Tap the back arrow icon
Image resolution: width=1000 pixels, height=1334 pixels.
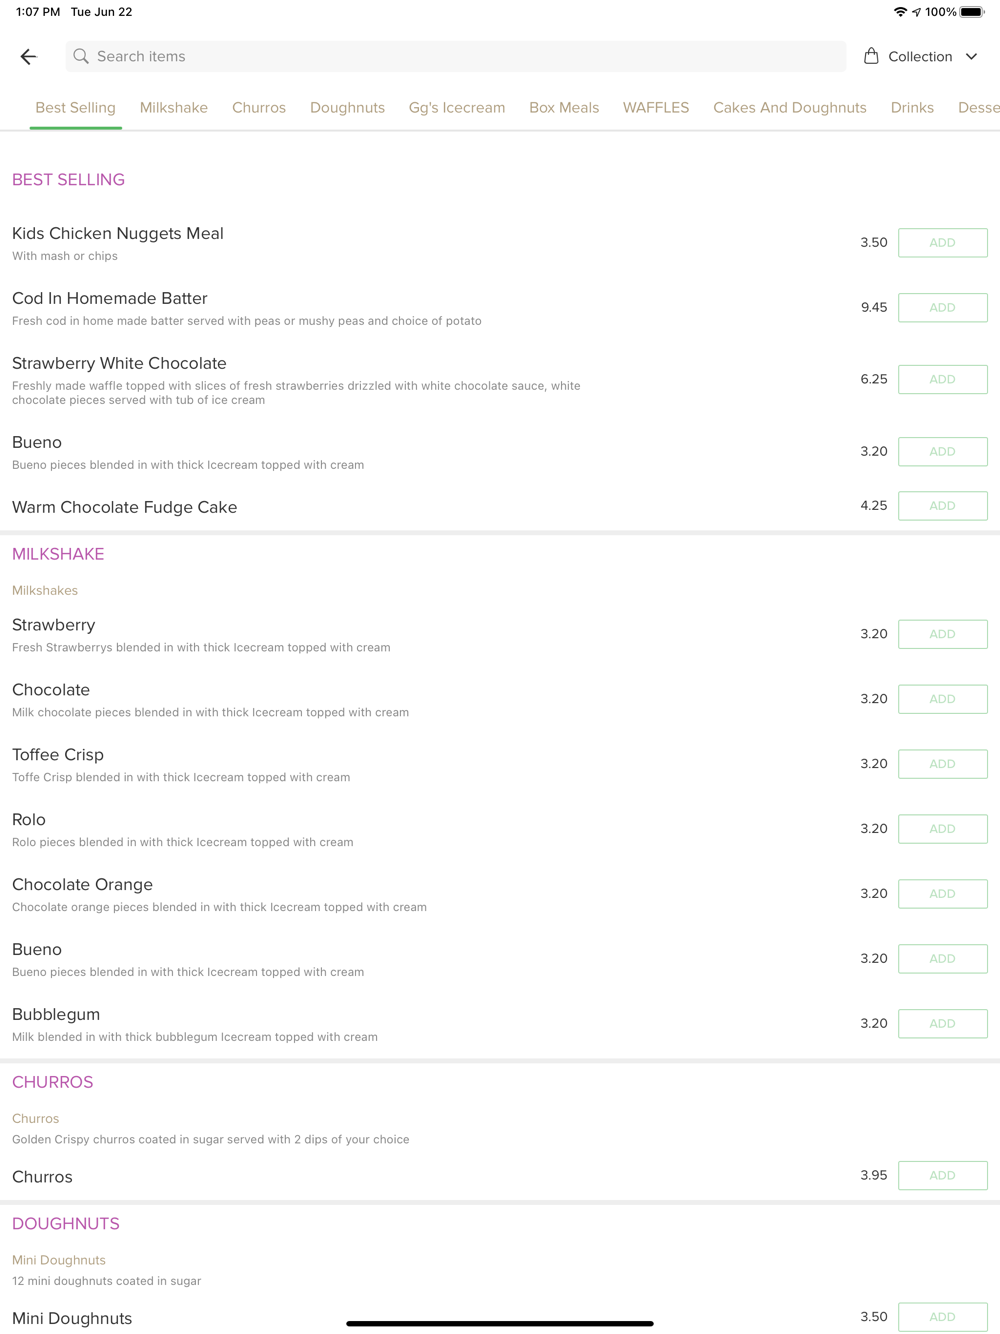click(x=29, y=57)
